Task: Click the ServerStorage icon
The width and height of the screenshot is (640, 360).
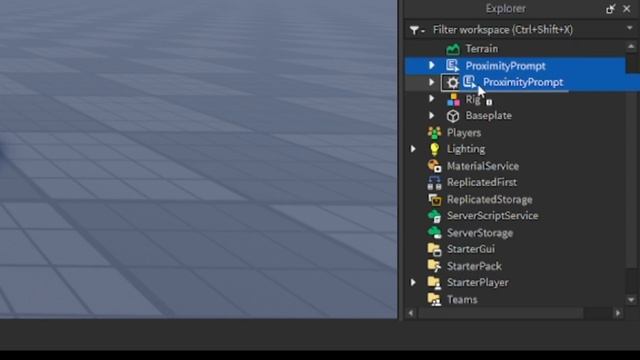Action: [434, 233]
